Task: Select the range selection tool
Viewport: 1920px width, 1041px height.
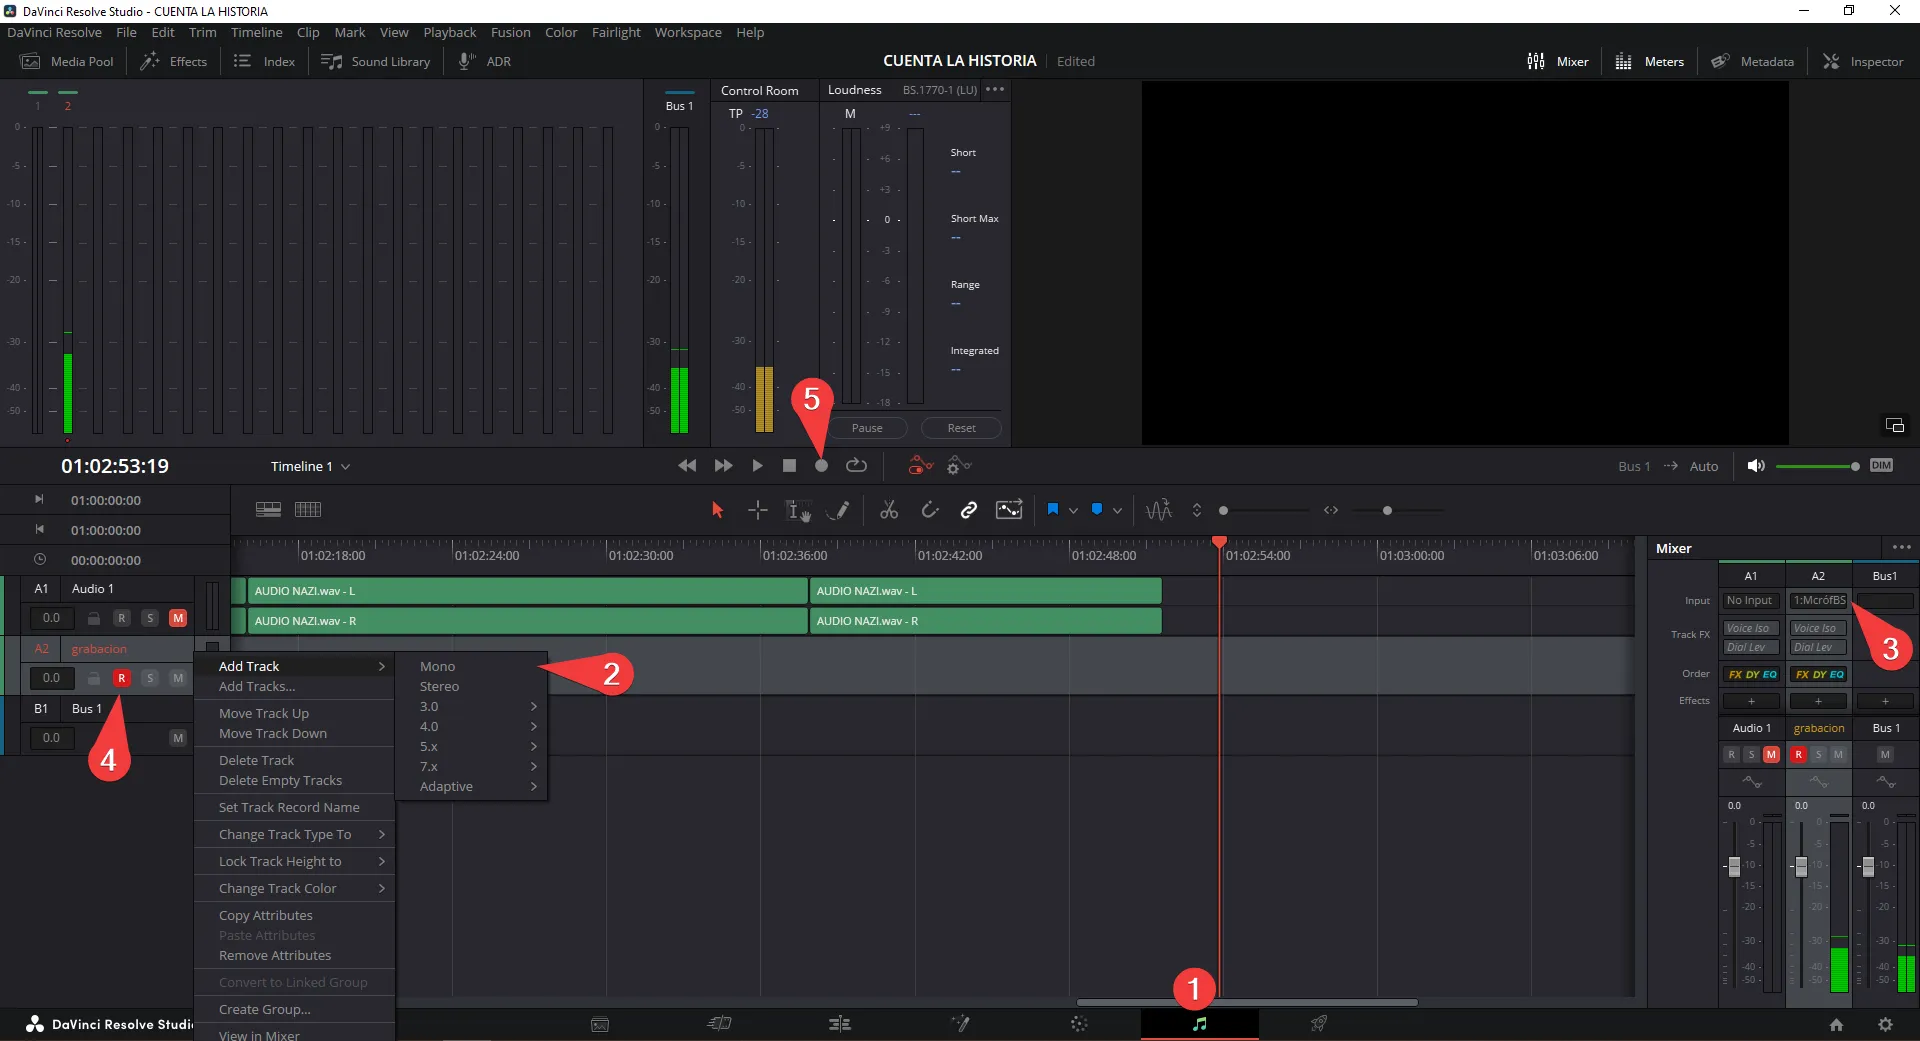Action: [x=758, y=510]
